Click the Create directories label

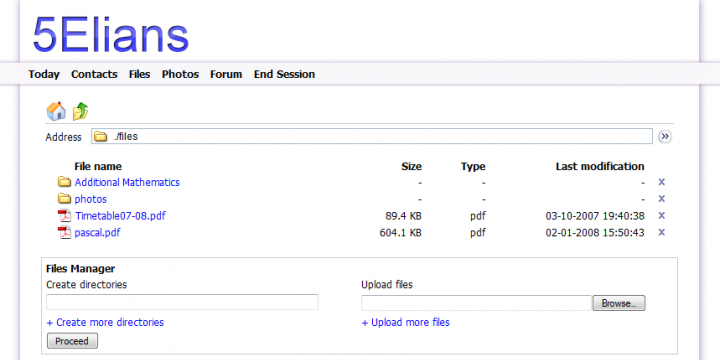[x=86, y=285]
